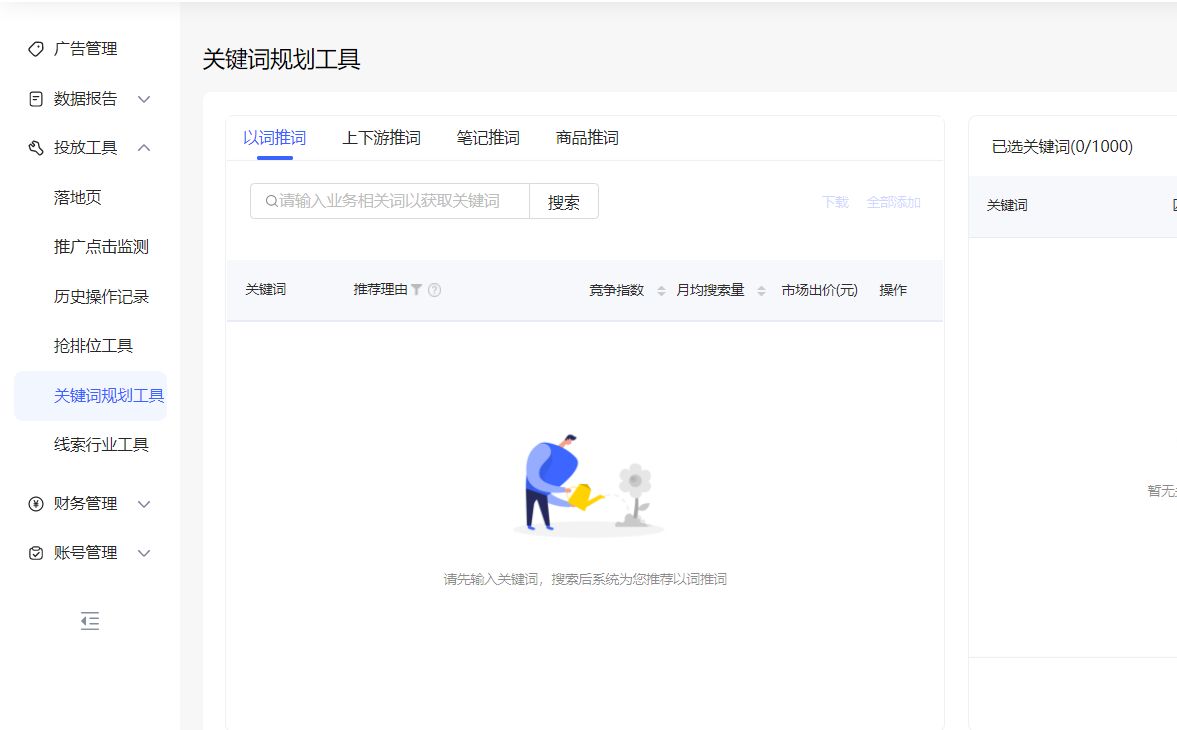Sort by 月均搜索量 column arrows
The width and height of the screenshot is (1177, 730).
(761, 291)
